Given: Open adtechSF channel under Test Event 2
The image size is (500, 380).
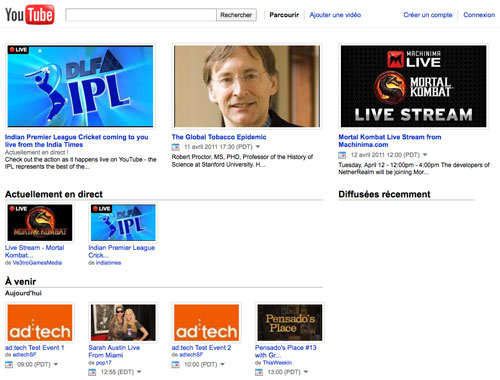Looking at the screenshot, I should click(191, 355).
